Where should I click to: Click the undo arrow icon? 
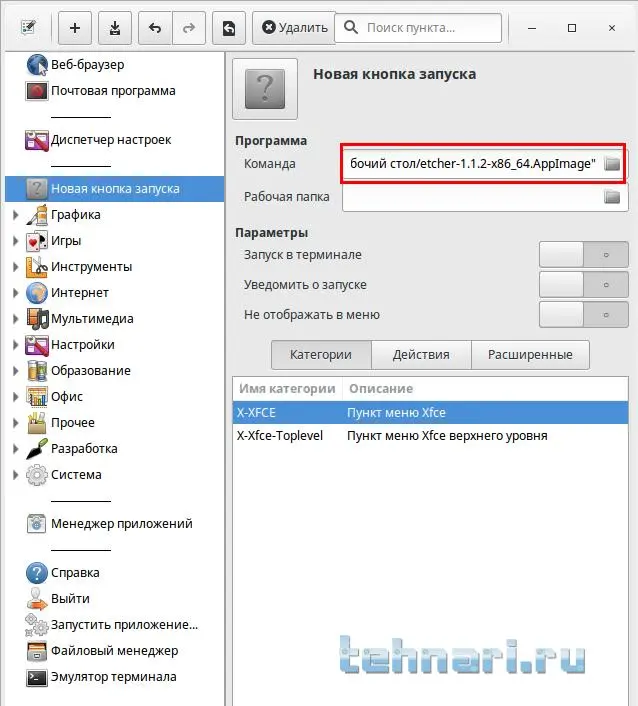155,28
